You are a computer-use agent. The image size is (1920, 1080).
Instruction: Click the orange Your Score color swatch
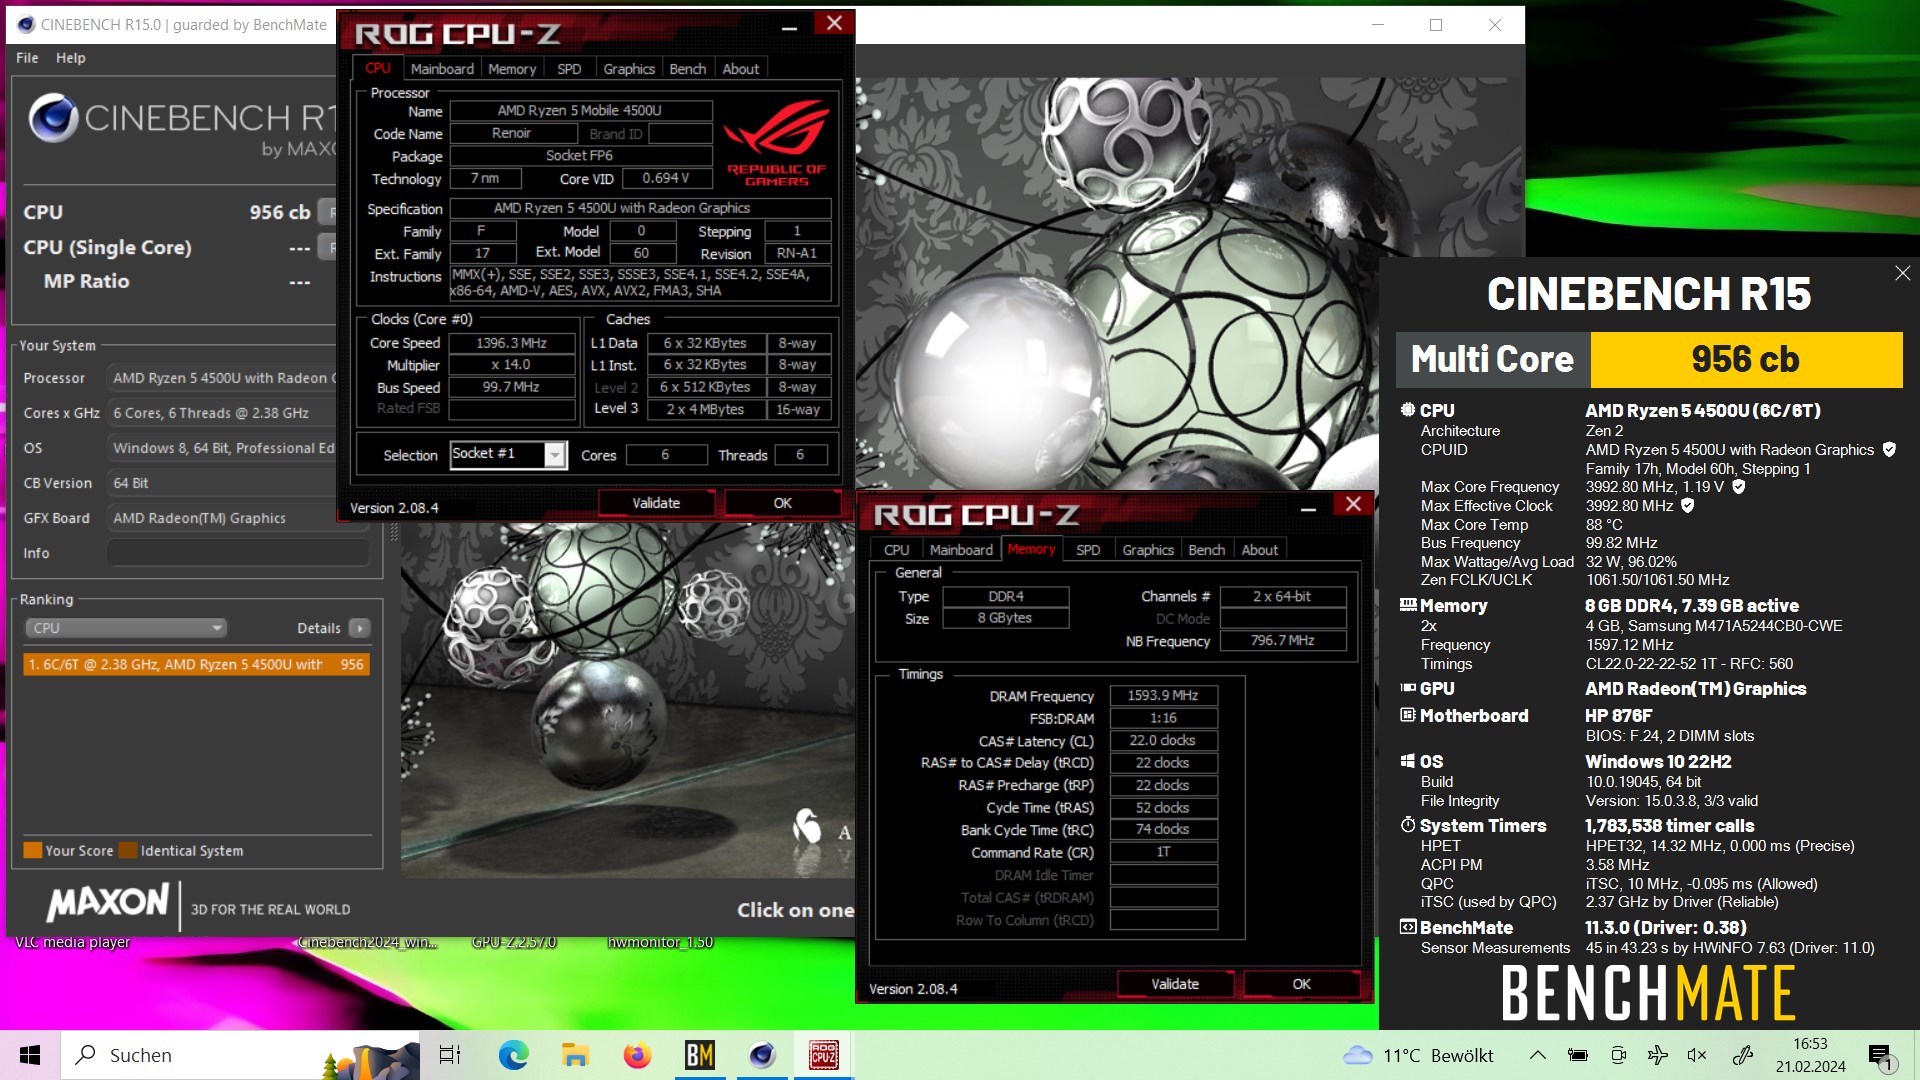pyautogui.click(x=33, y=851)
